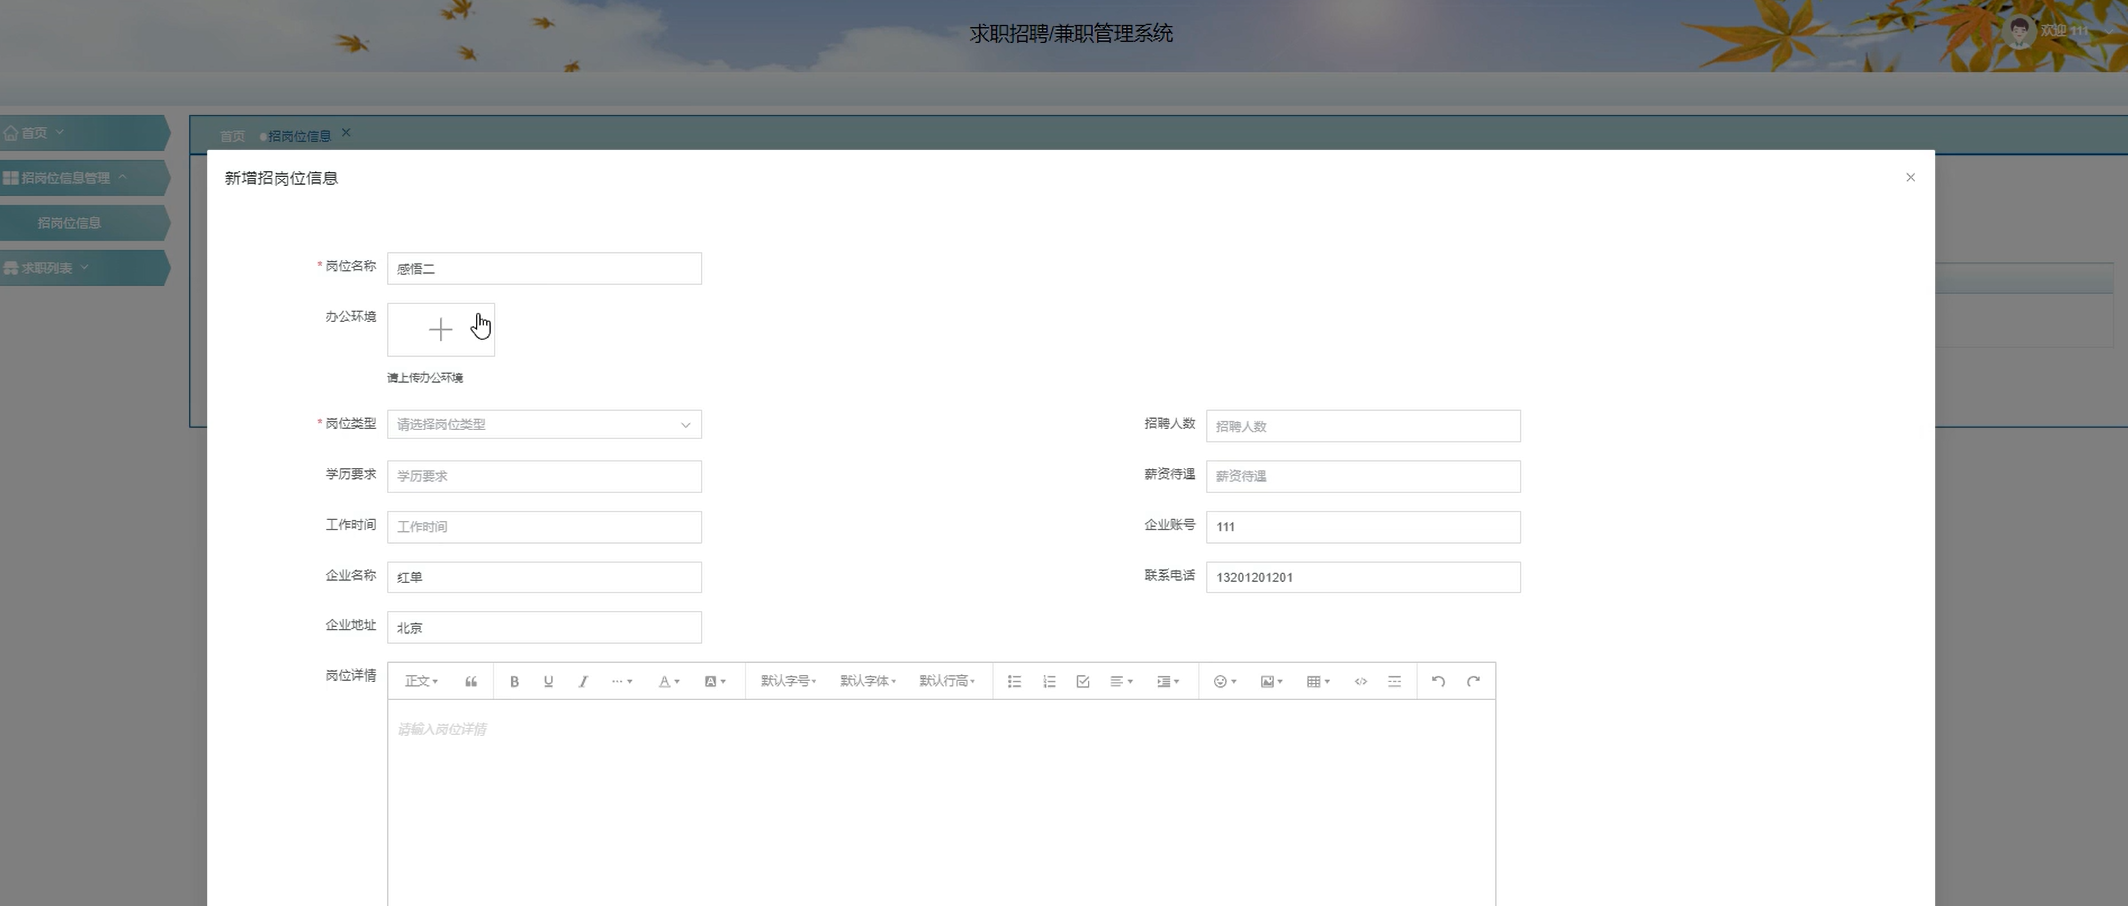Open the more text styles ellipsis menu
The image size is (2128, 906).
622,682
